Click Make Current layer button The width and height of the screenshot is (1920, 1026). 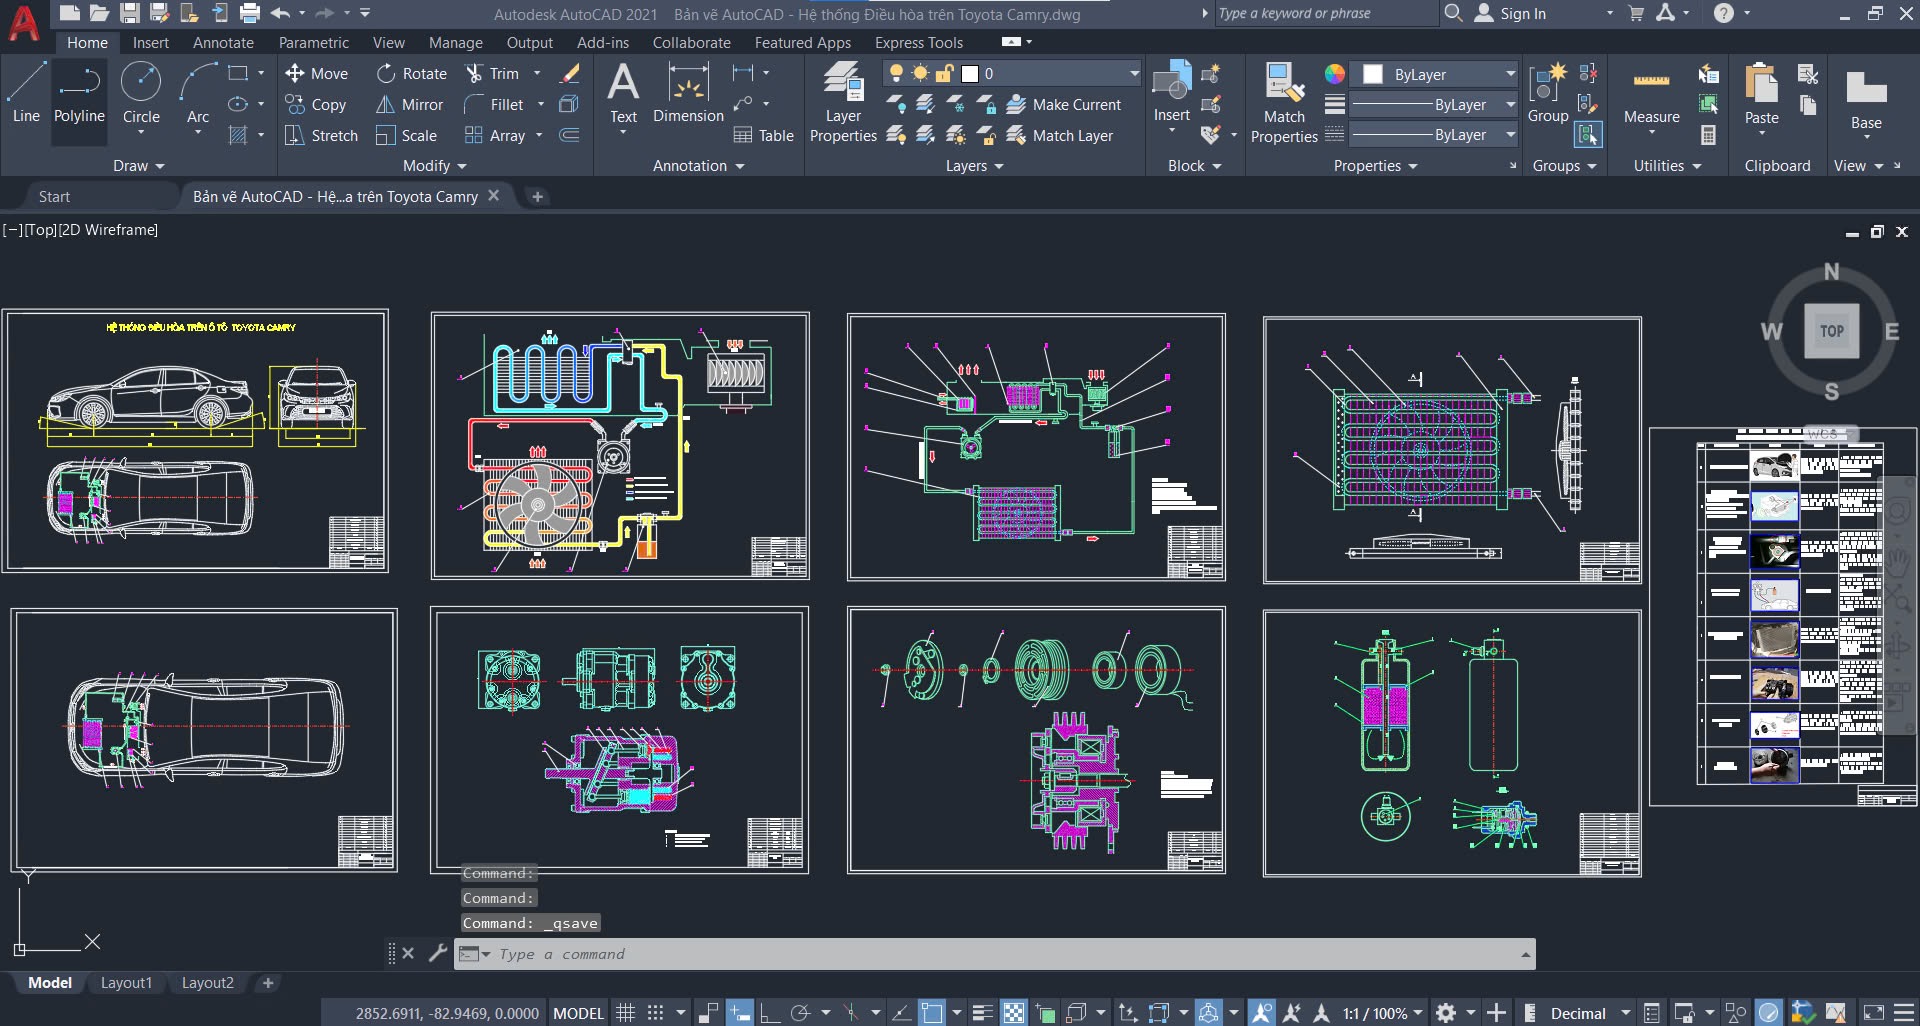point(1064,104)
